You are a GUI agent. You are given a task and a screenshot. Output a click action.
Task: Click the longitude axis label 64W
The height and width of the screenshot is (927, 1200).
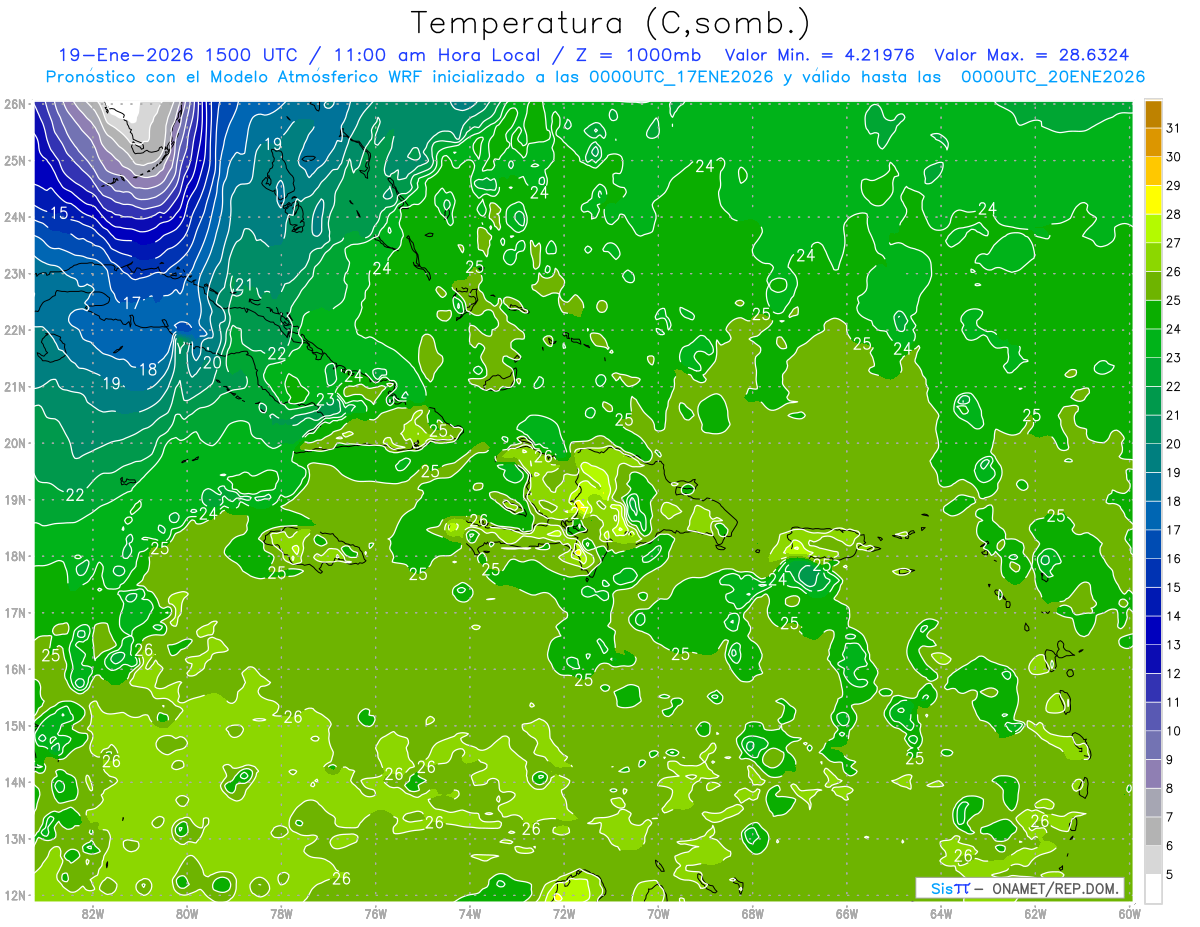pos(940,913)
